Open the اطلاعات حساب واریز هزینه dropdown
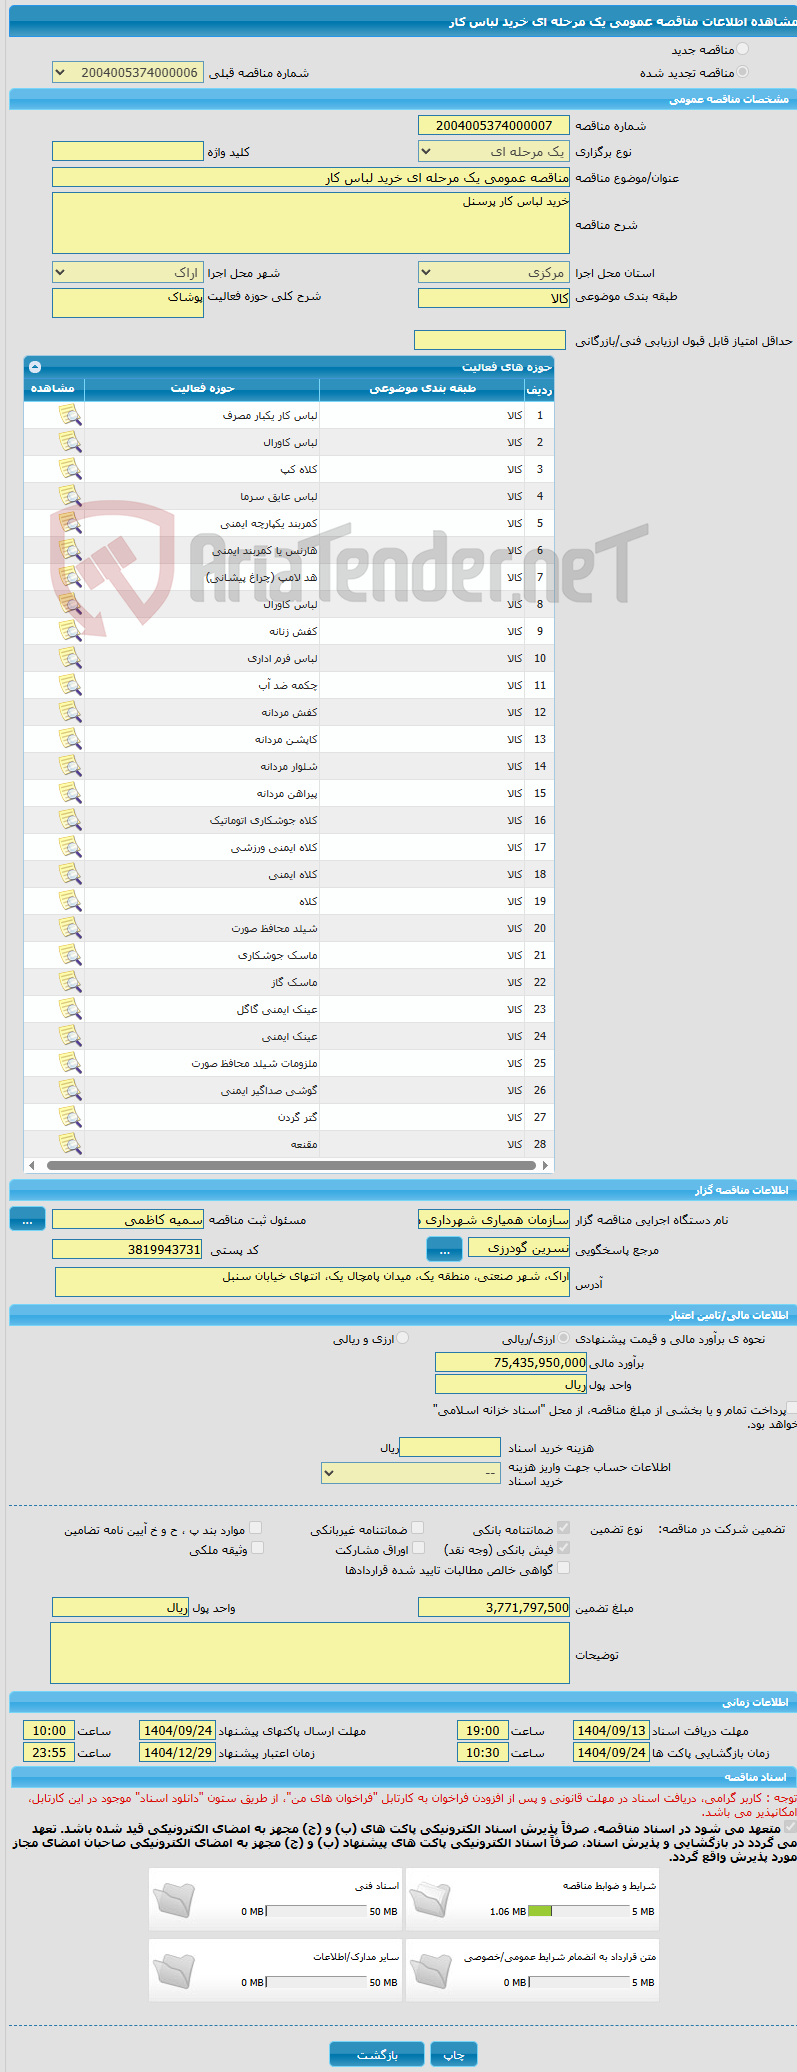The width and height of the screenshot is (797, 2072). click(410, 1473)
